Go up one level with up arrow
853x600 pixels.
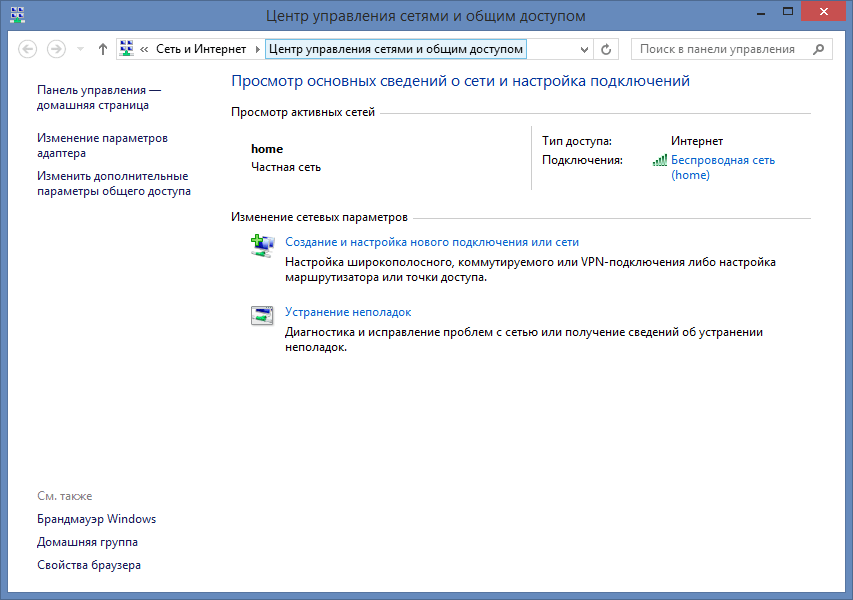pos(102,49)
